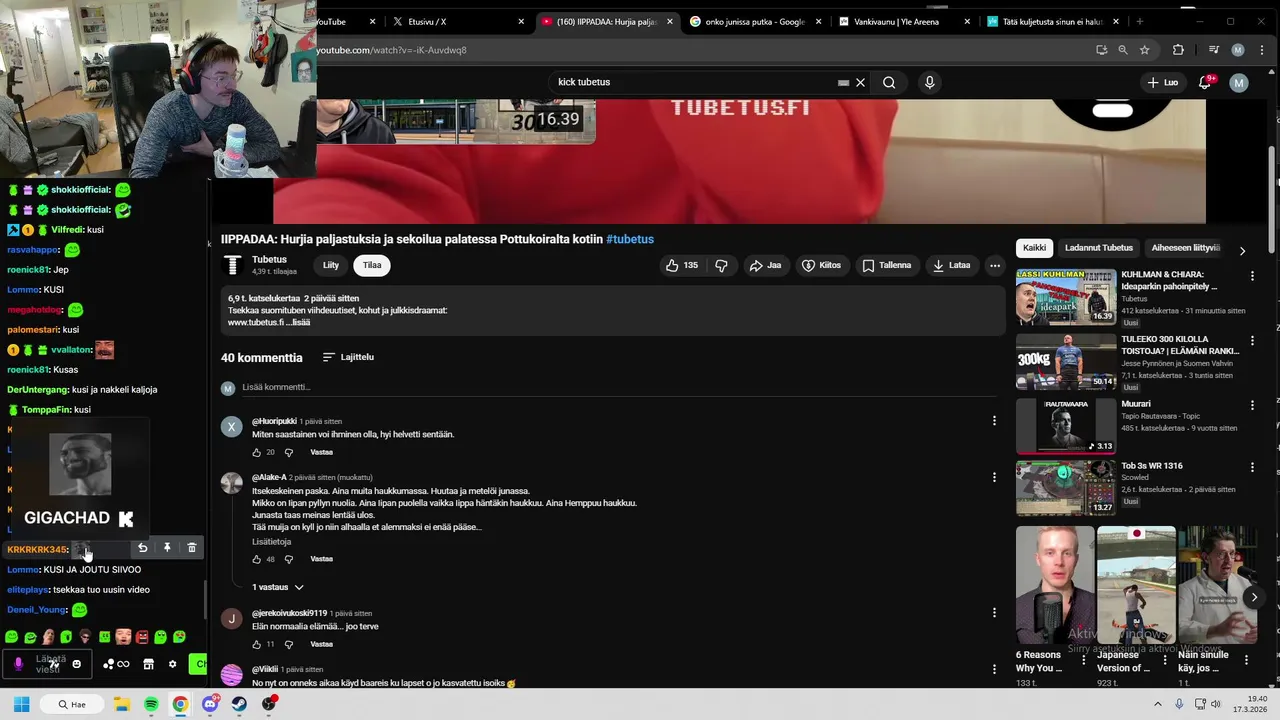1280x720 pixels.
Task: Open a new browser tab
Action: pos(1139,21)
